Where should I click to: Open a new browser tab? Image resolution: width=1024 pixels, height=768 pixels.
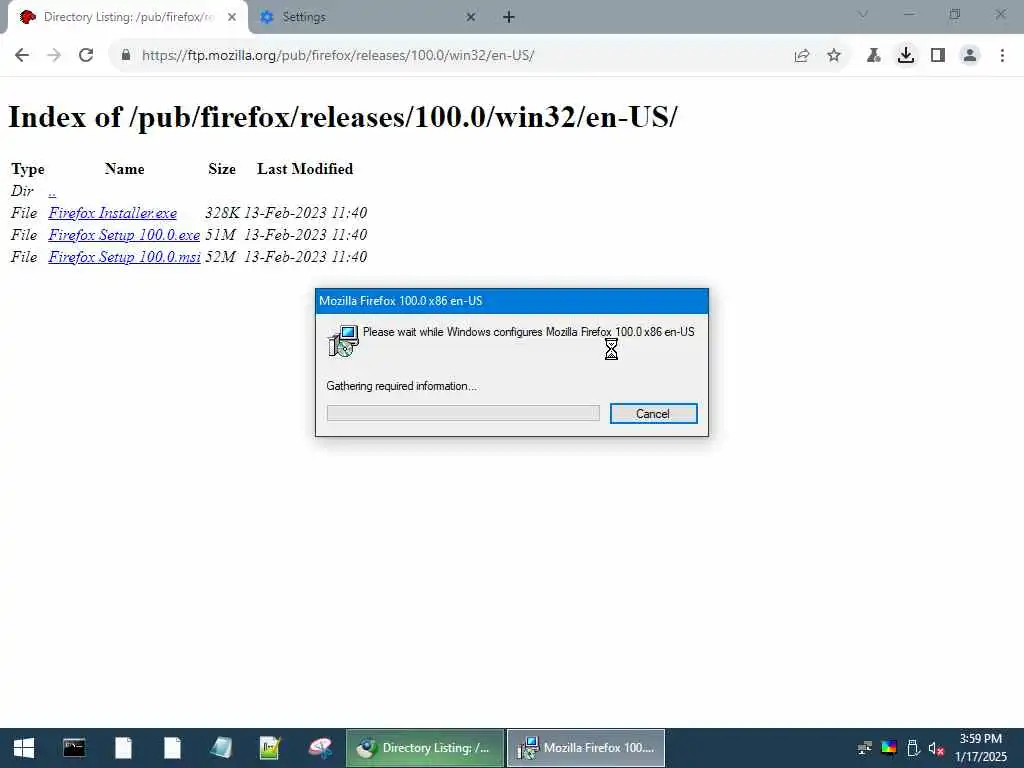click(x=509, y=17)
